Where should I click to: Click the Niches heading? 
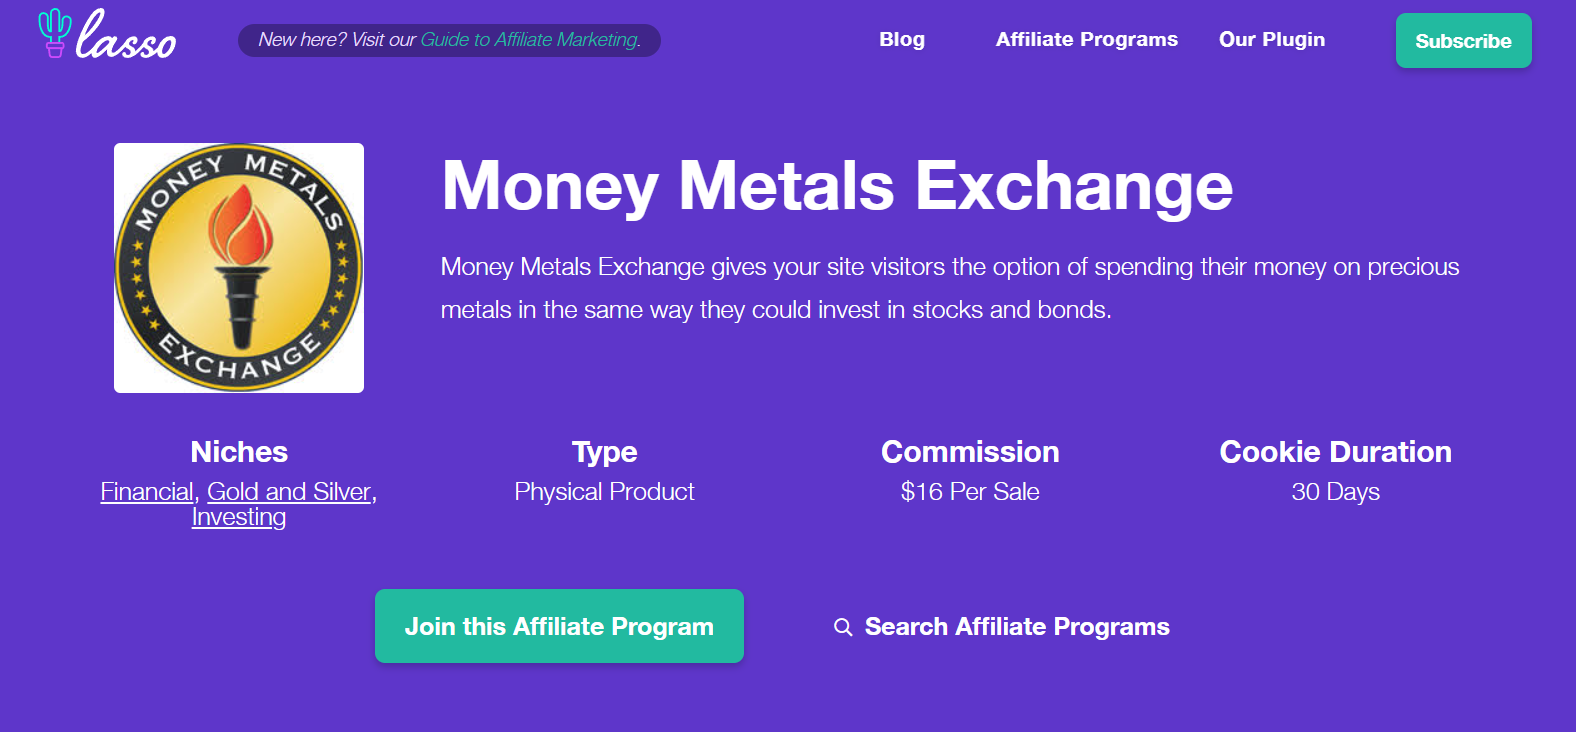(x=239, y=452)
